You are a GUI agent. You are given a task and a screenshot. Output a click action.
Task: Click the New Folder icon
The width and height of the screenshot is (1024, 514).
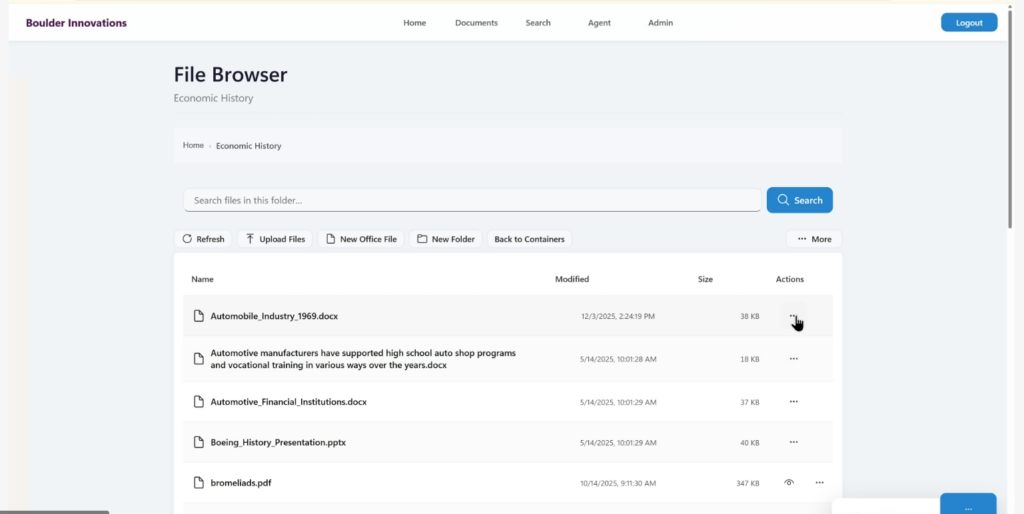[422, 239]
